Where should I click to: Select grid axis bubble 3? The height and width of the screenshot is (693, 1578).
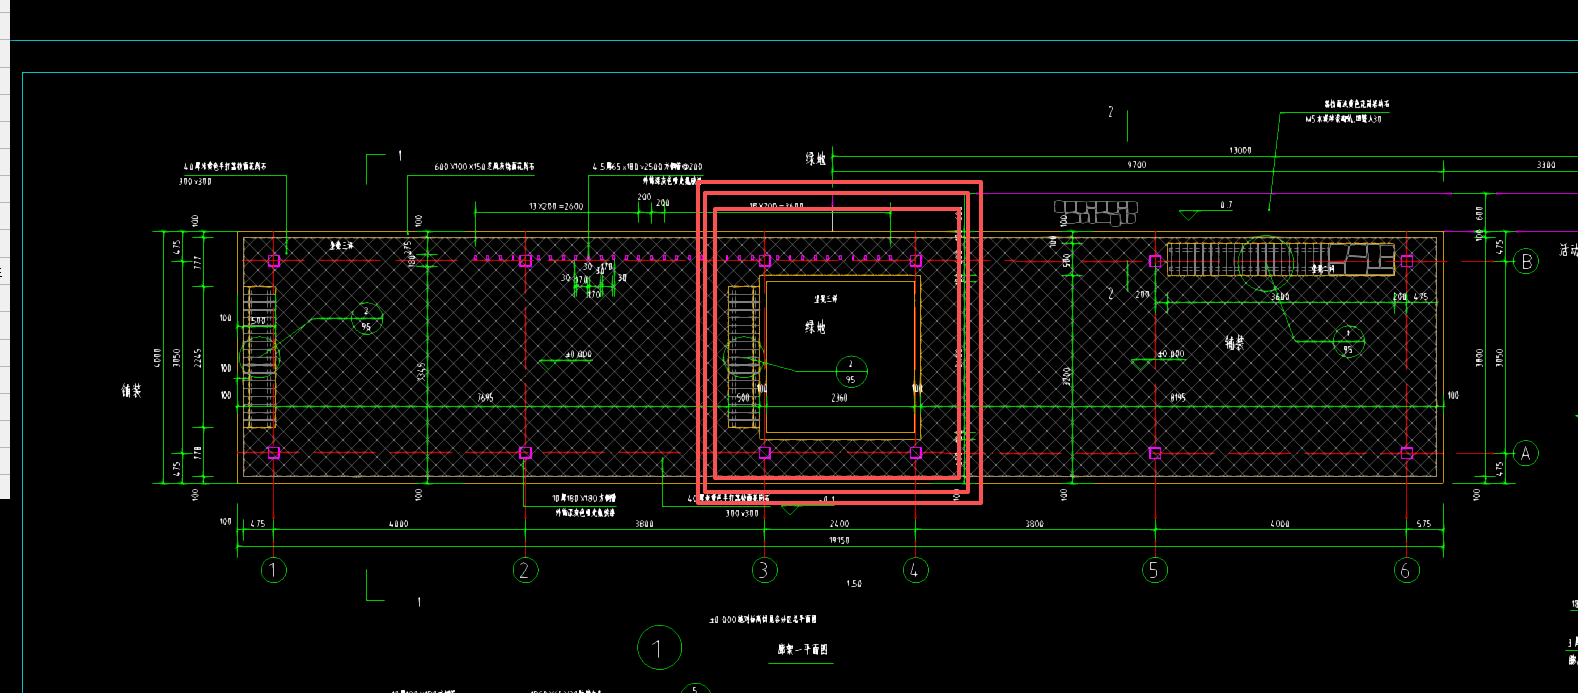click(764, 570)
